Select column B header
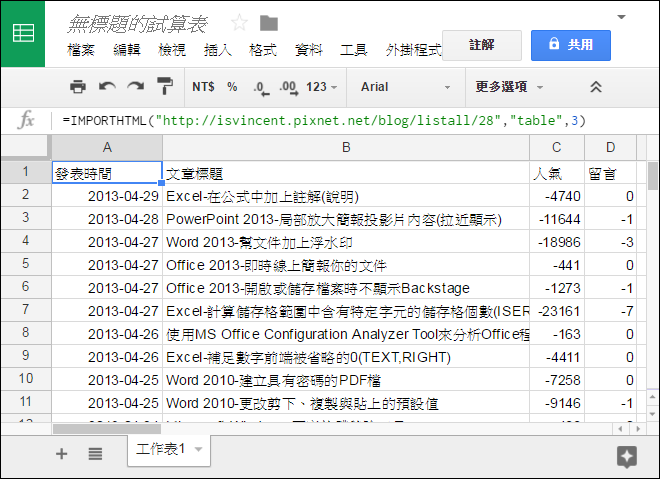 click(x=346, y=147)
